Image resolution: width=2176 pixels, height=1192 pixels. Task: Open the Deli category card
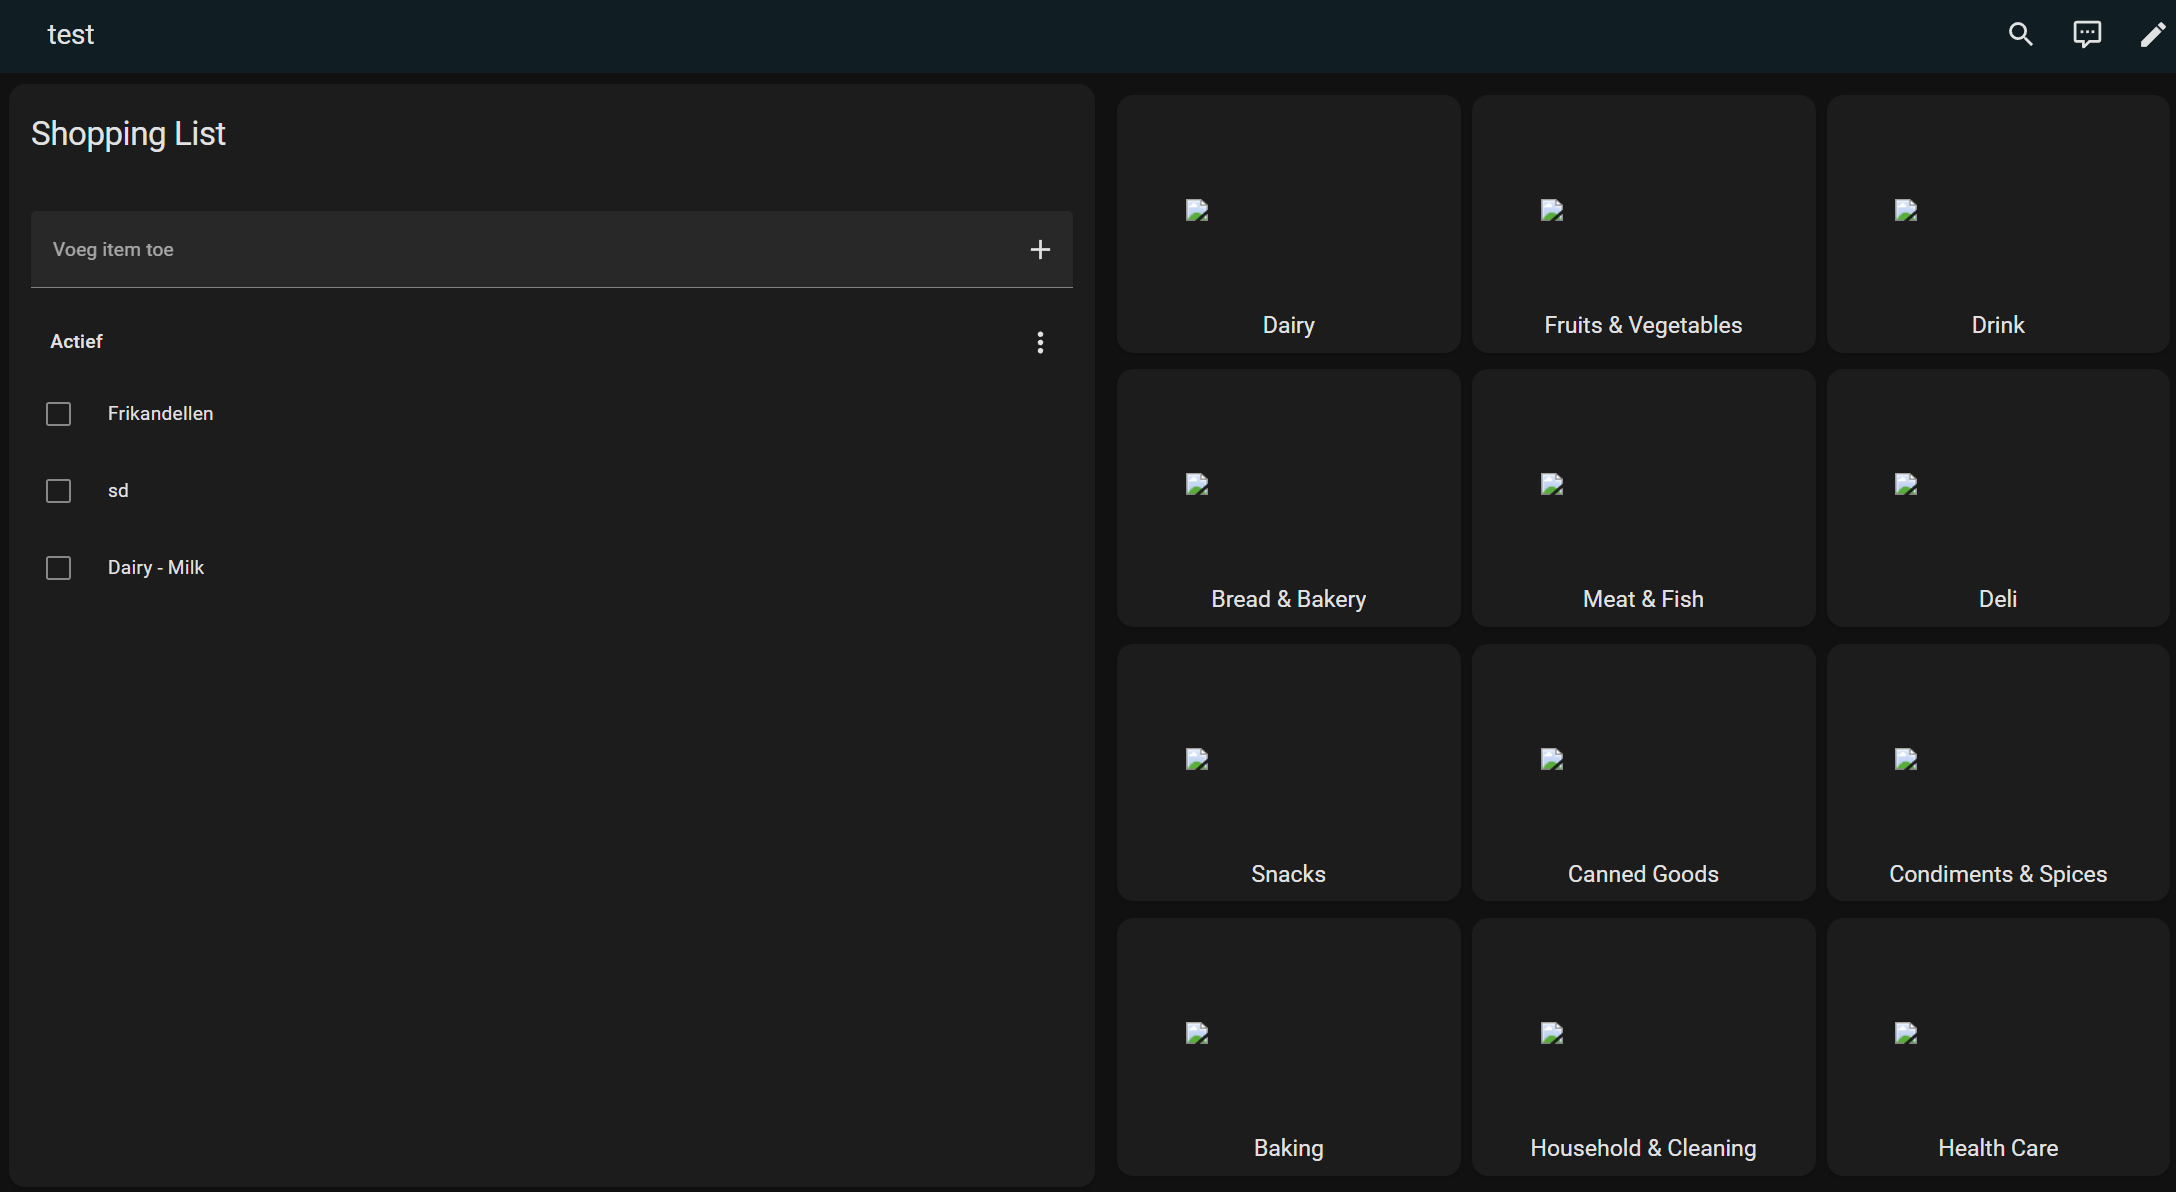pos(1997,498)
